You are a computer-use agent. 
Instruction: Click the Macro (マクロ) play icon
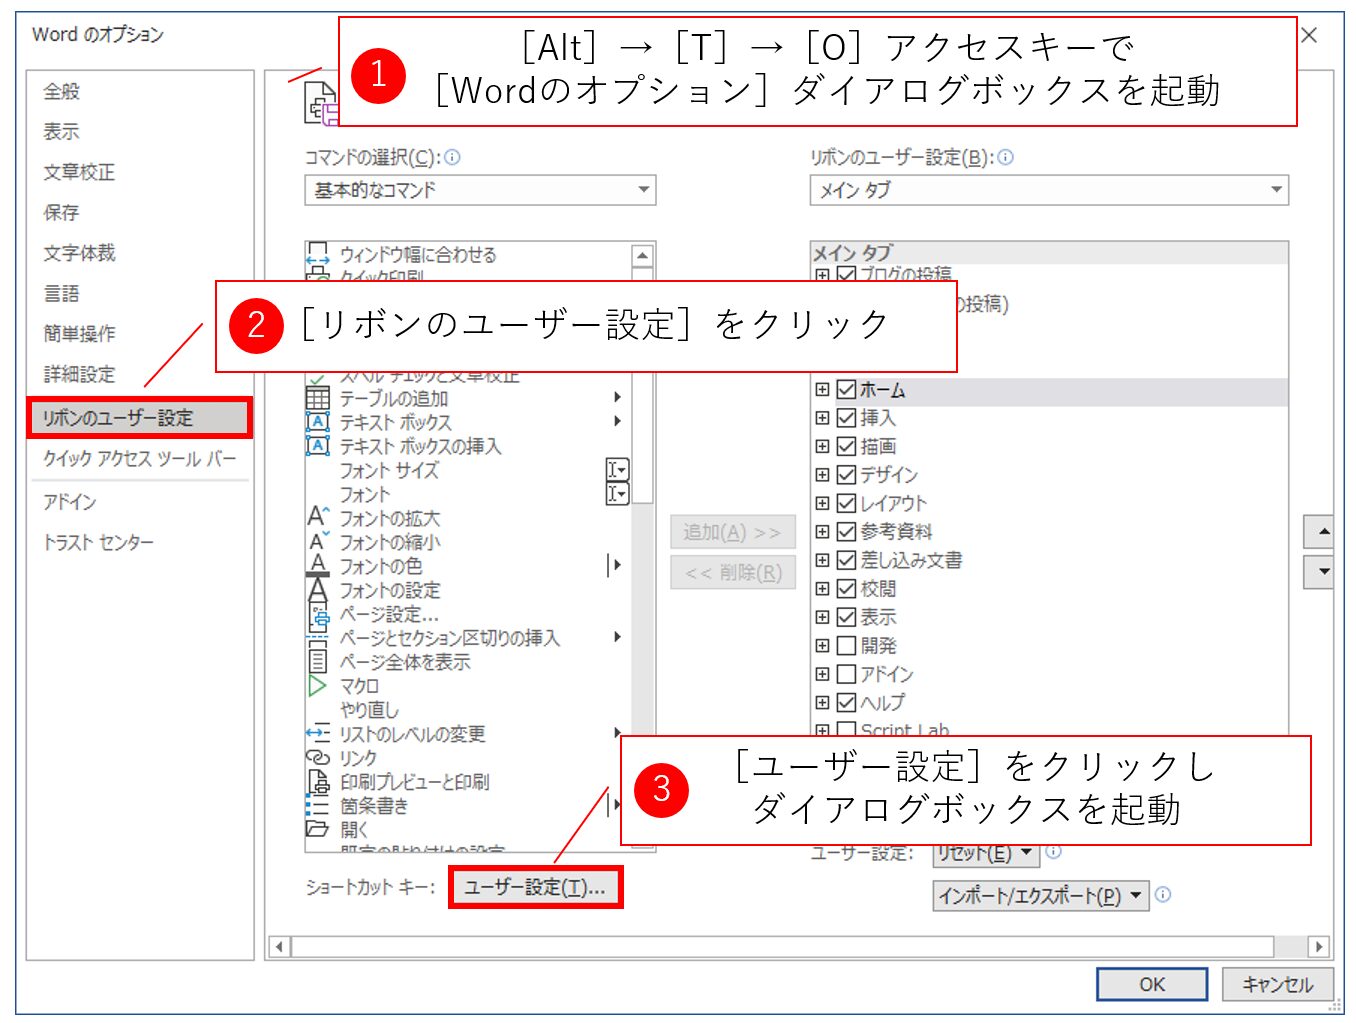(317, 686)
